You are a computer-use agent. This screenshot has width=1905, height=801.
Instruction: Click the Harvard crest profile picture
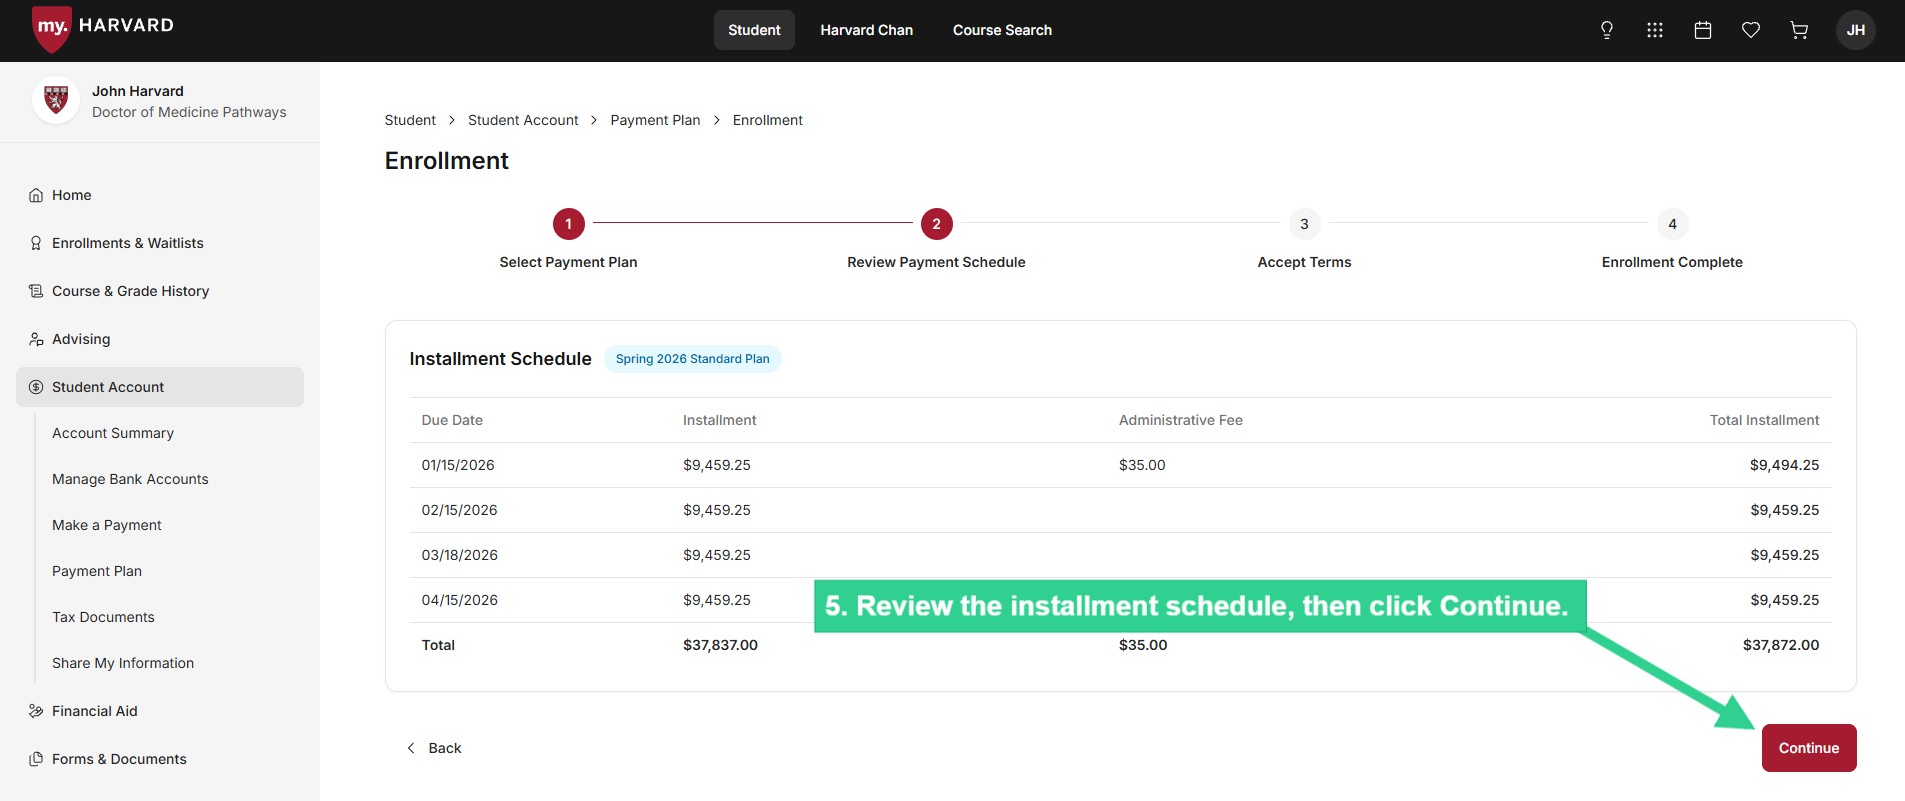[56, 101]
